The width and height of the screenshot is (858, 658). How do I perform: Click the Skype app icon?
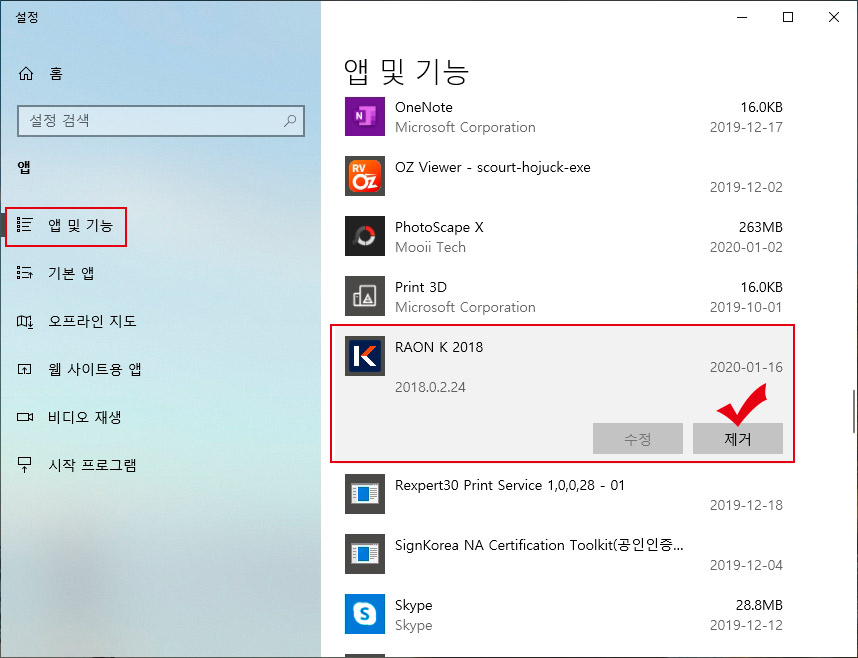tap(365, 614)
